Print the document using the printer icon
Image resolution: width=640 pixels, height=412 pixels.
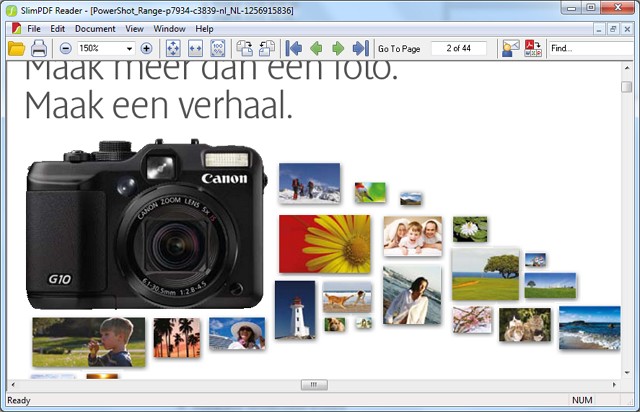(x=39, y=49)
